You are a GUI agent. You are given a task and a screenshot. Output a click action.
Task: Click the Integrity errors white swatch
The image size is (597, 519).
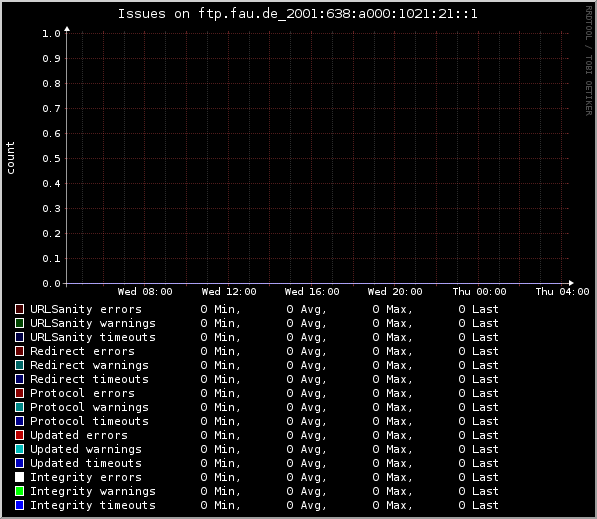(19, 477)
